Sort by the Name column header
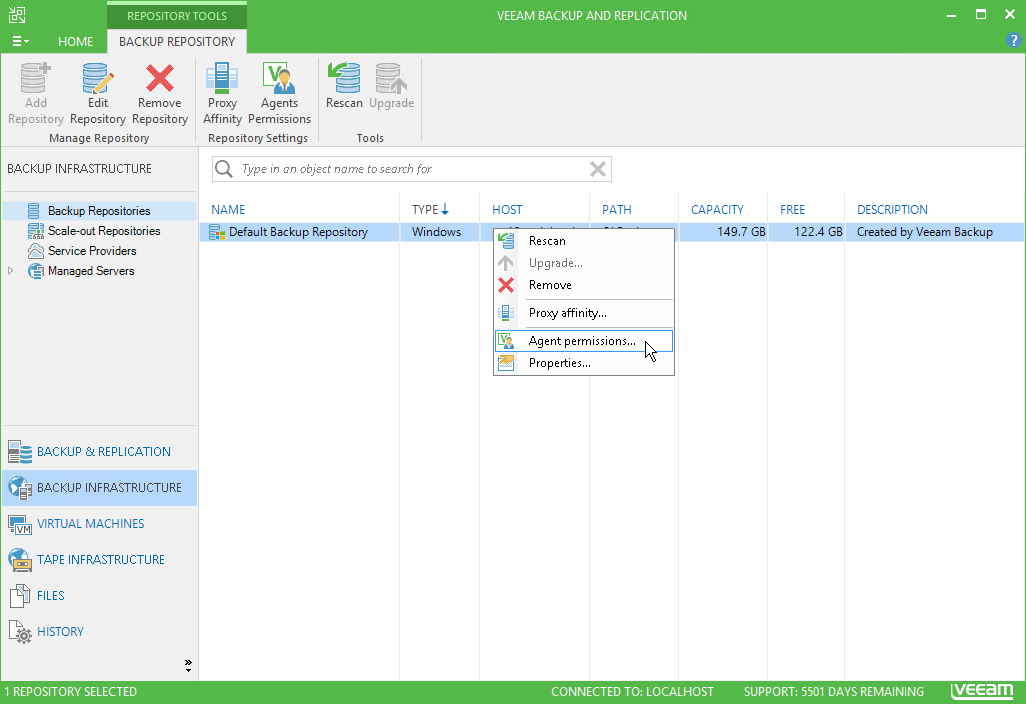Viewport: 1026px width, 704px height. (x=228, y=209)
